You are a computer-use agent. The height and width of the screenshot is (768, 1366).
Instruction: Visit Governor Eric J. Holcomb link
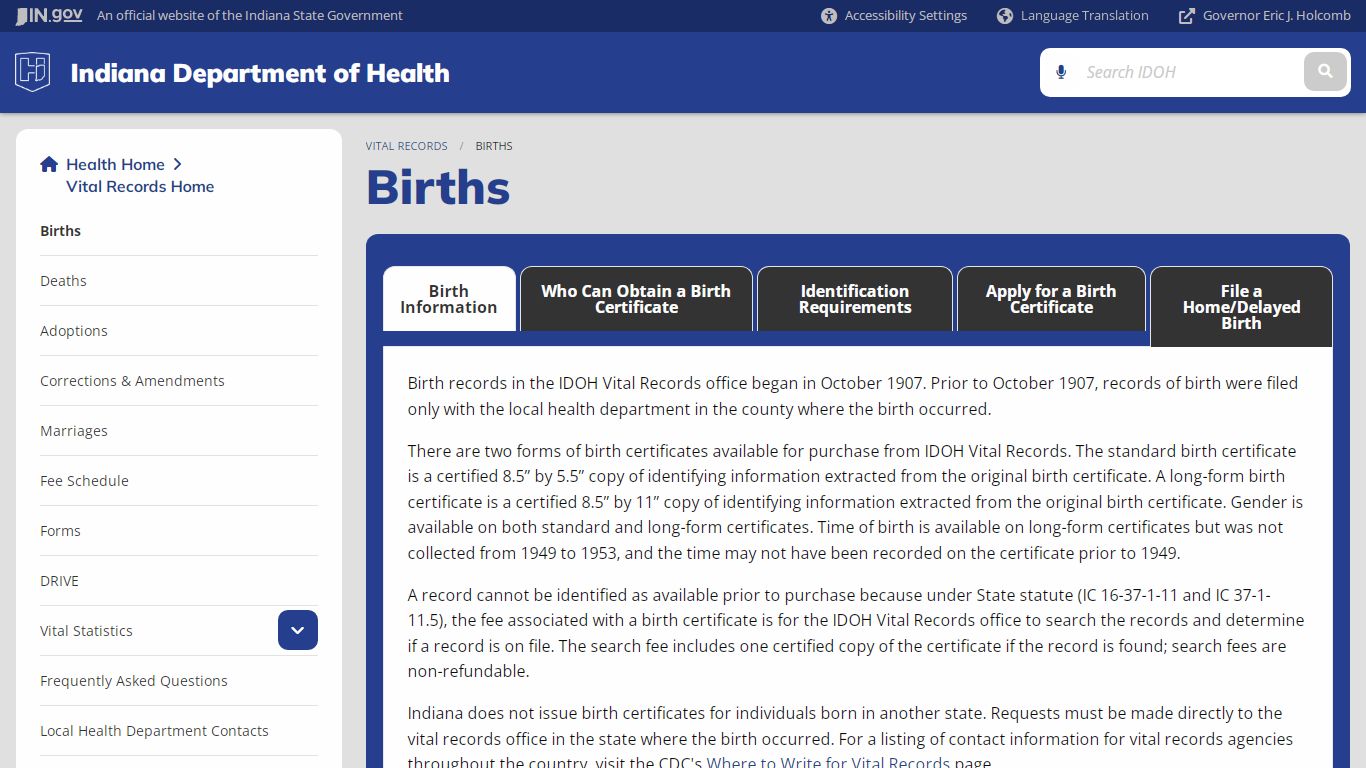(x=1277, y=16)
